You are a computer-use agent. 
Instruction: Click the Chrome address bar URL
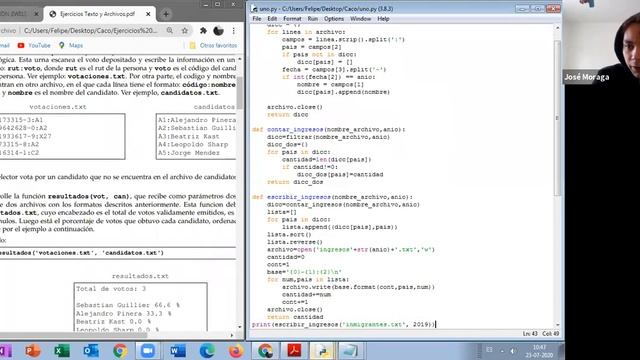click(x=90, y=31)
